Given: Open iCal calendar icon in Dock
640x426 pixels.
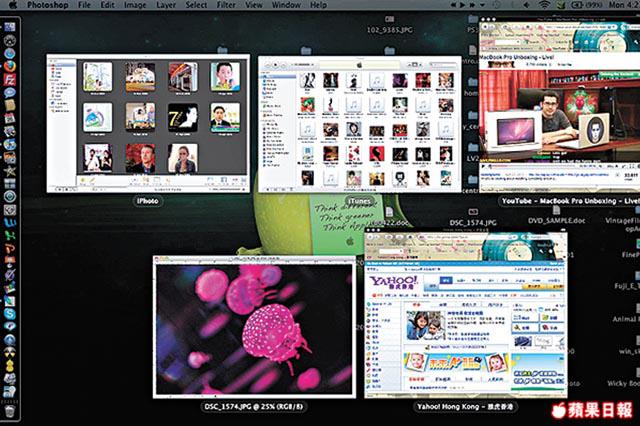Looking at the screenshot, I should point(9,118).
